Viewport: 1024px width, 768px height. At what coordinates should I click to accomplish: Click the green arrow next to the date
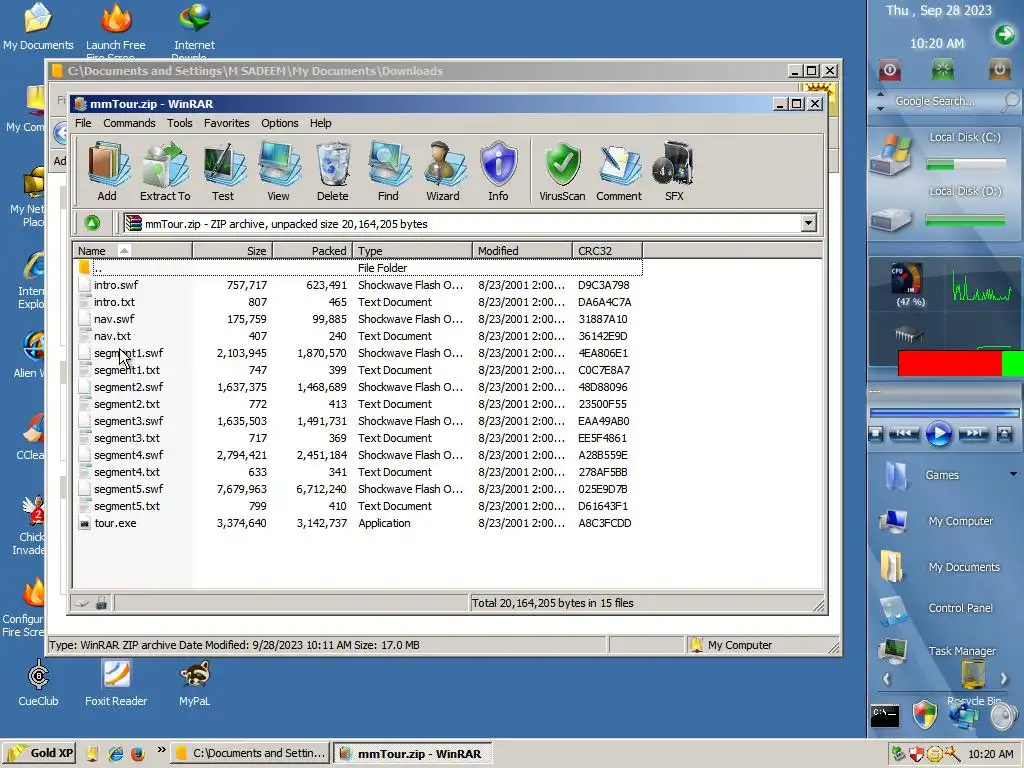click(x=1005, y=35)
